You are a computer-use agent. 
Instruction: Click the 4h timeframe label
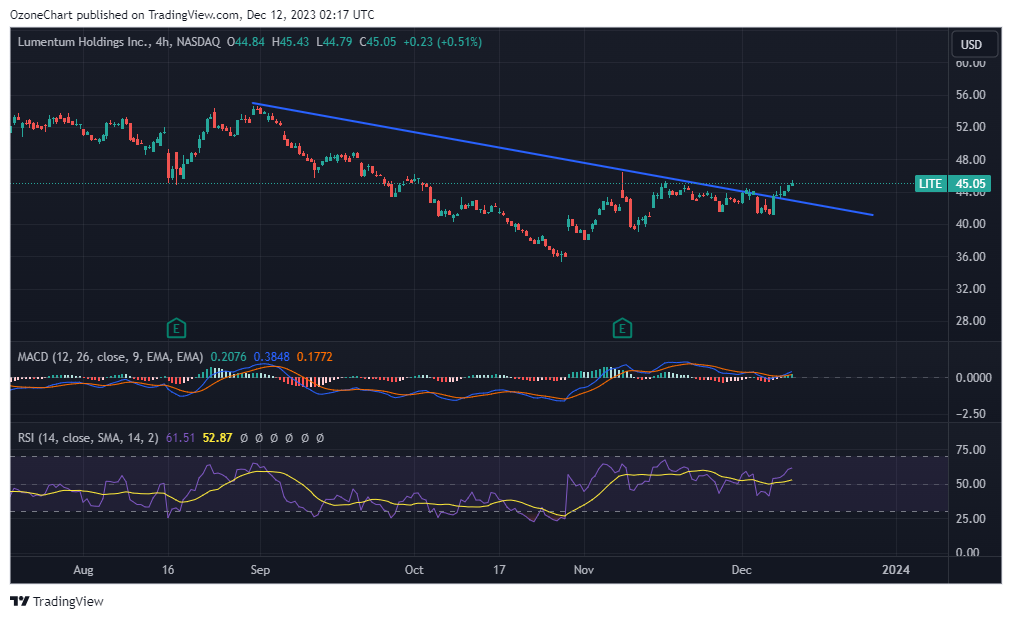pos(163,42)
